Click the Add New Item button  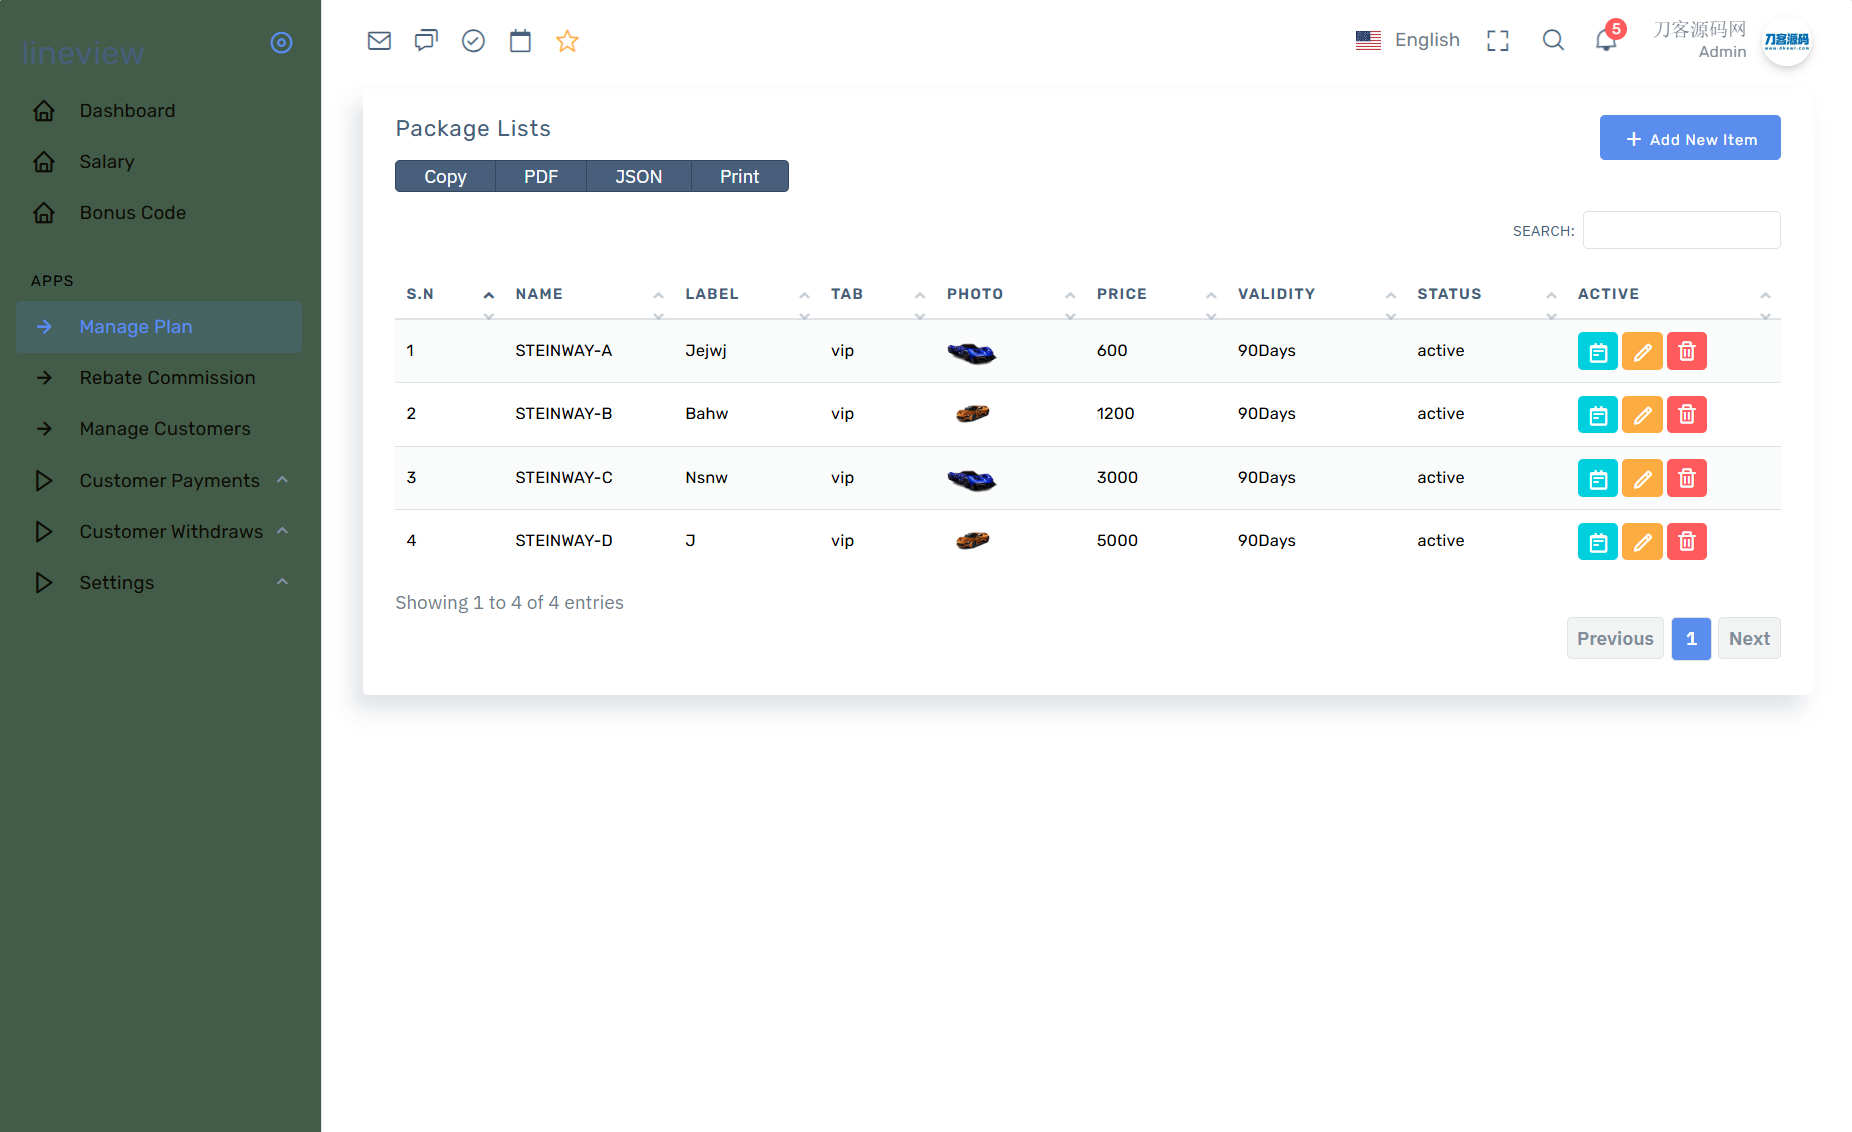point(1690,137)
